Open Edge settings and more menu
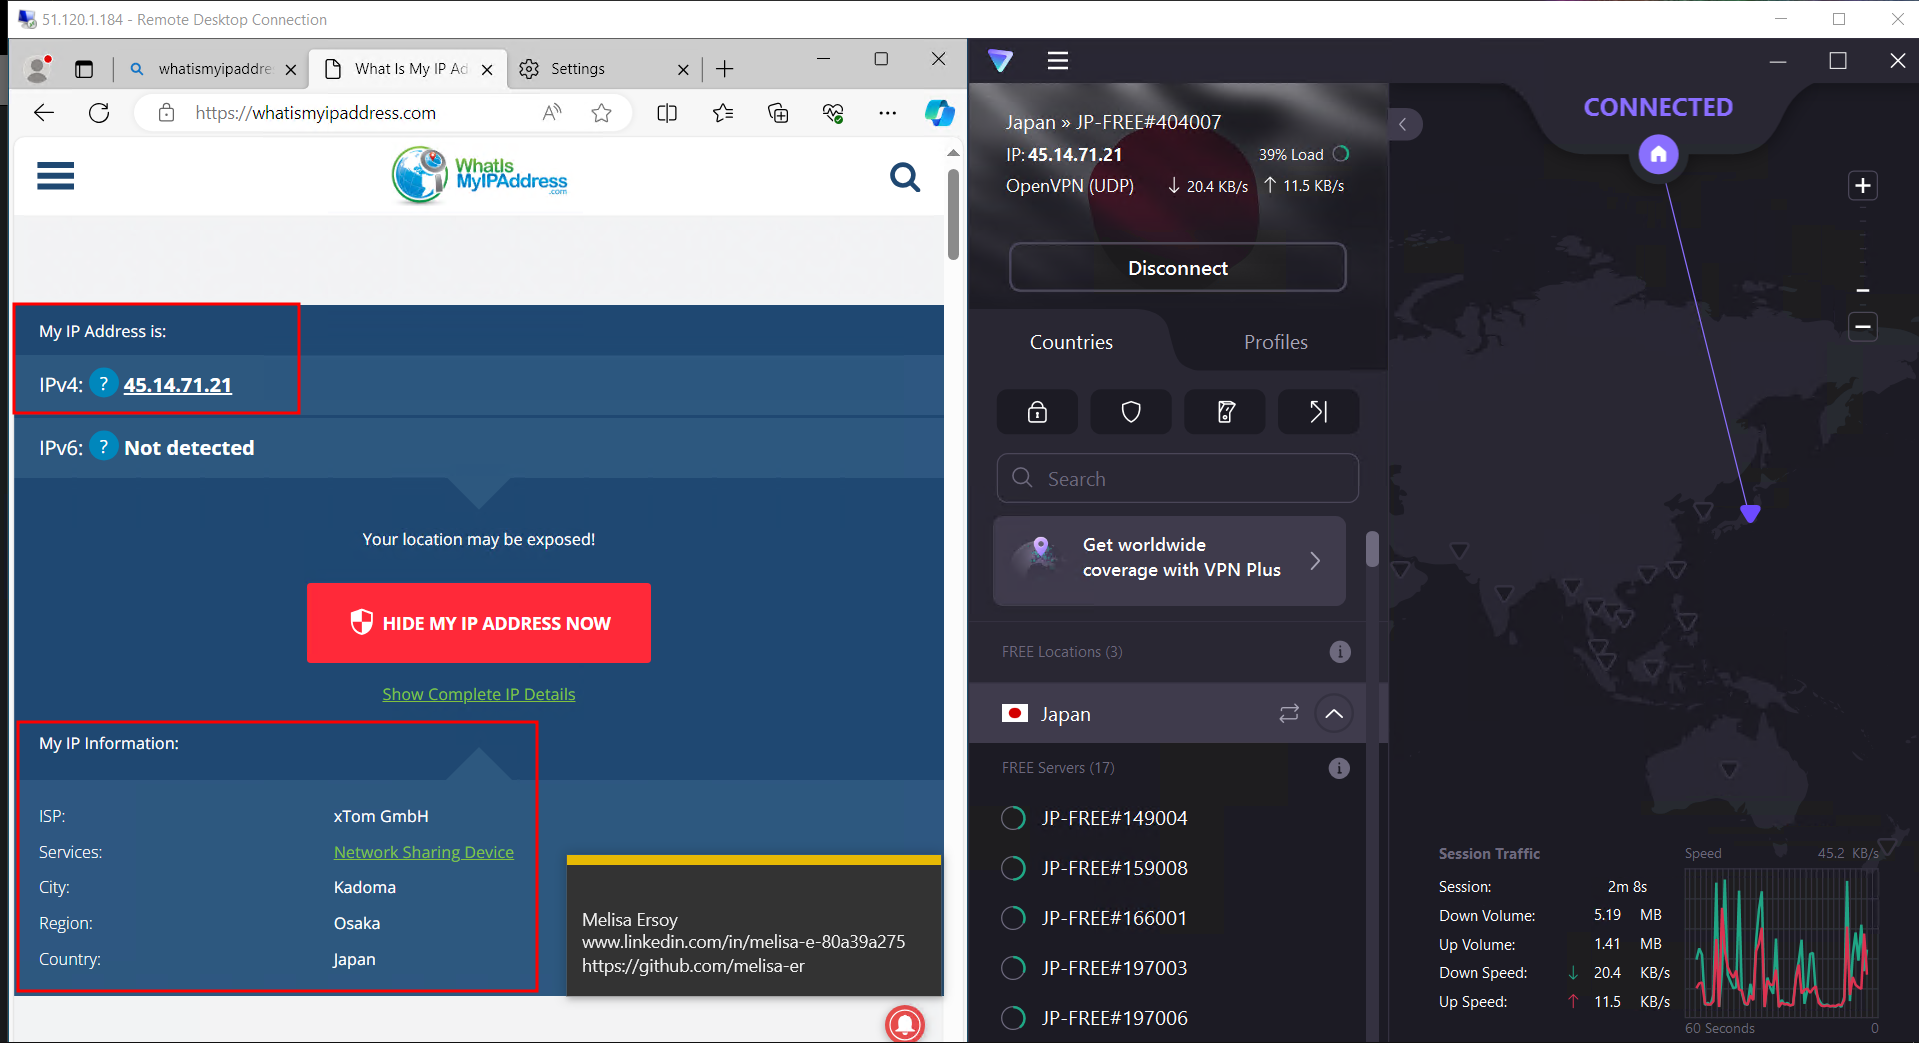1919x1043 pixels. [x=887, y=113]
